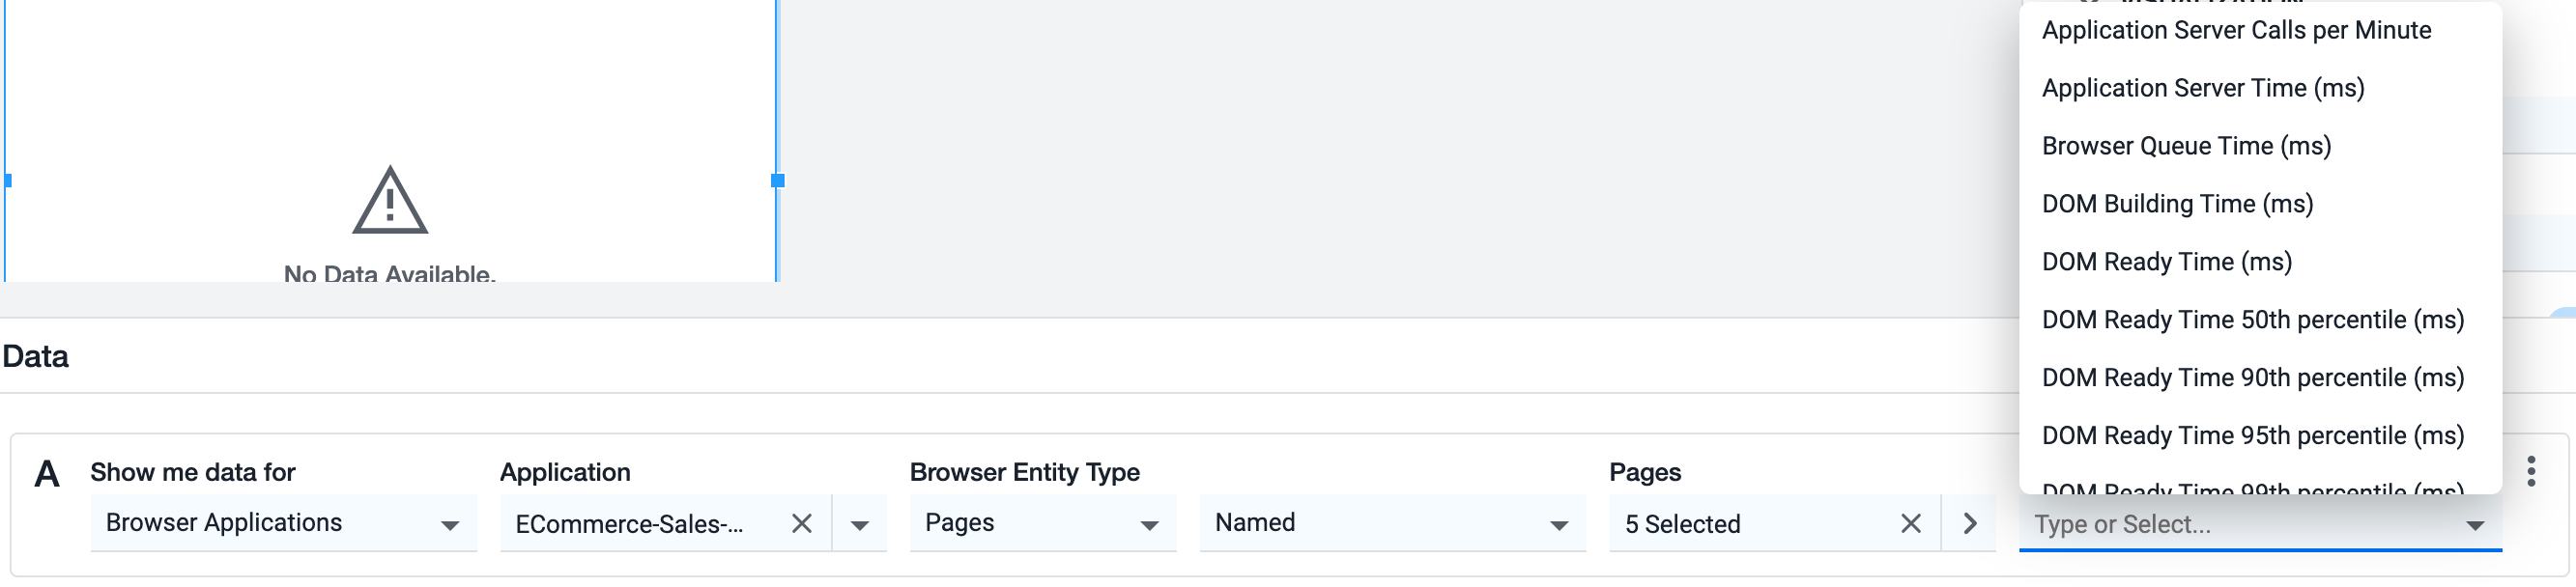Collapse the metric list with its dropdown arrow
Viewport: 2576px width, 587px height.
pos(2475,525)
